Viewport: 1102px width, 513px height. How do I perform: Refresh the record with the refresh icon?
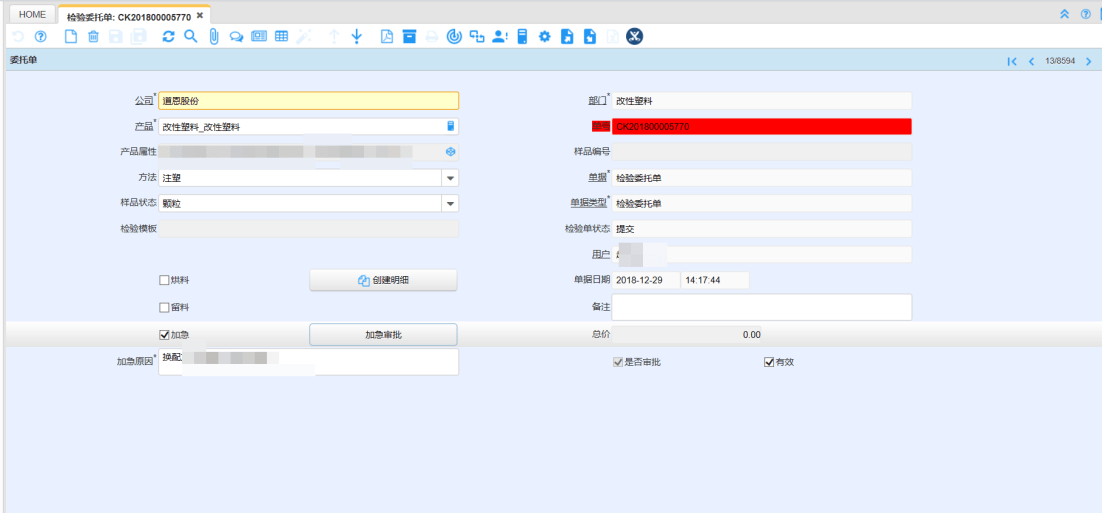point(168,37)
